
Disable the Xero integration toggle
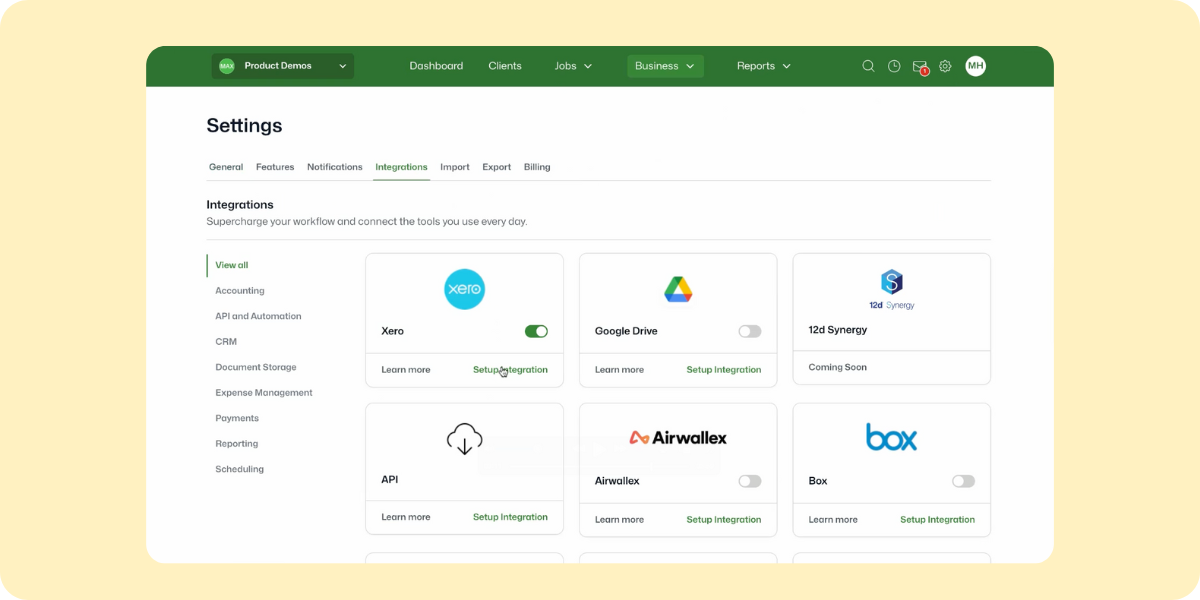(x=536, y=331)
